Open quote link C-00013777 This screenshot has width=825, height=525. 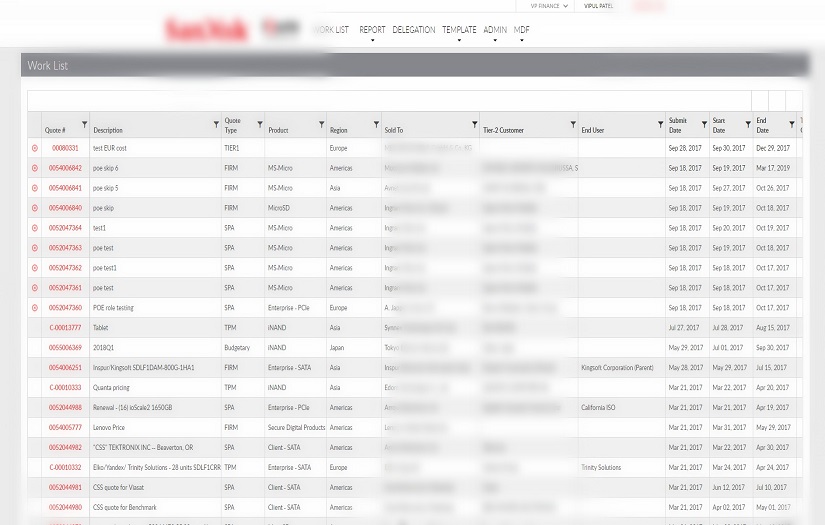click(x=65, y=328)
